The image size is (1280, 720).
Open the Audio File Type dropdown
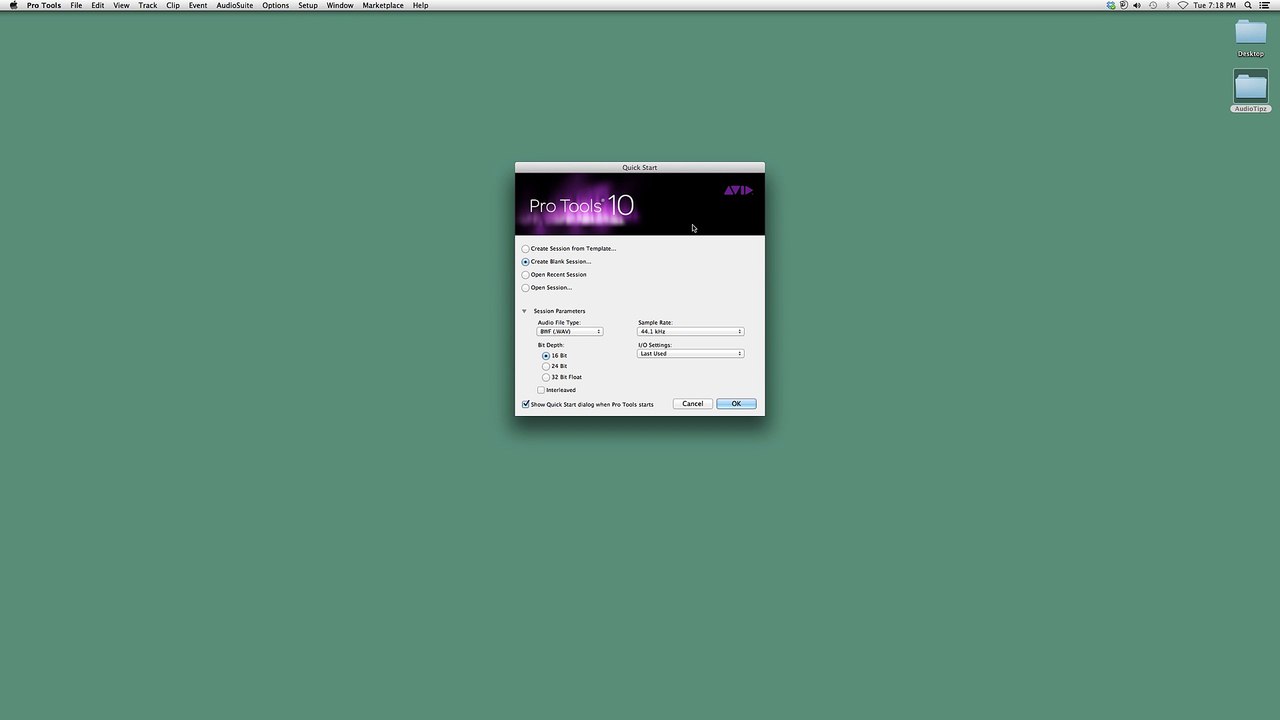(570, 332)
